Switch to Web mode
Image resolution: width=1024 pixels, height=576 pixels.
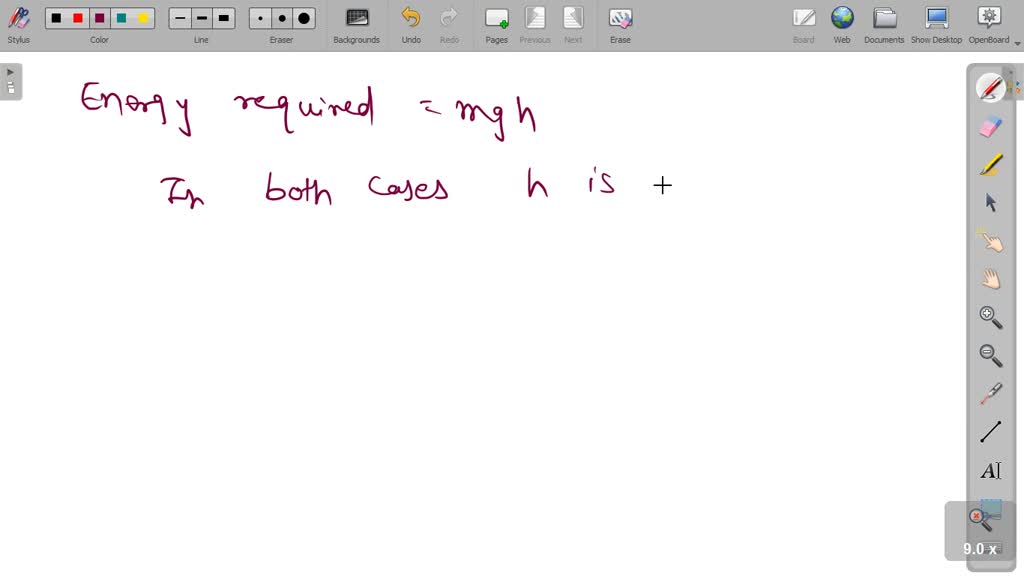[x=842, y=25]
